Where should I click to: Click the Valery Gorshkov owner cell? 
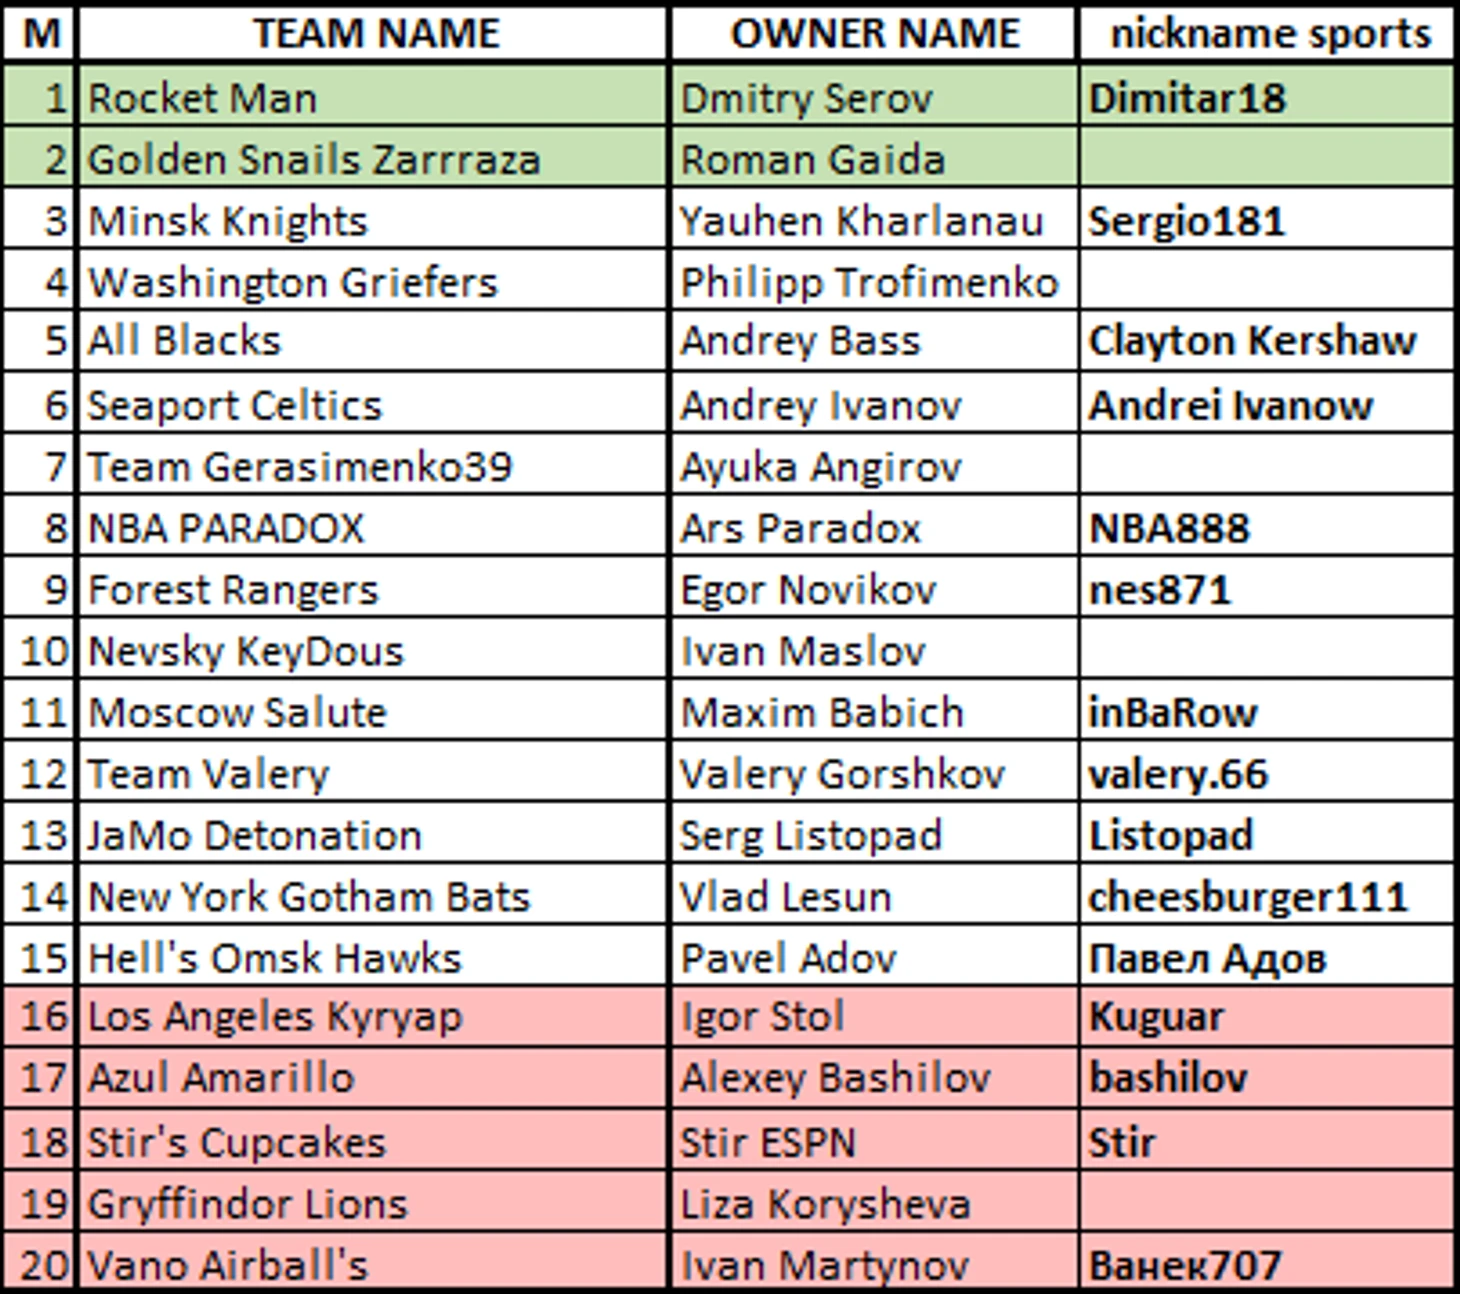coord(875,773)
